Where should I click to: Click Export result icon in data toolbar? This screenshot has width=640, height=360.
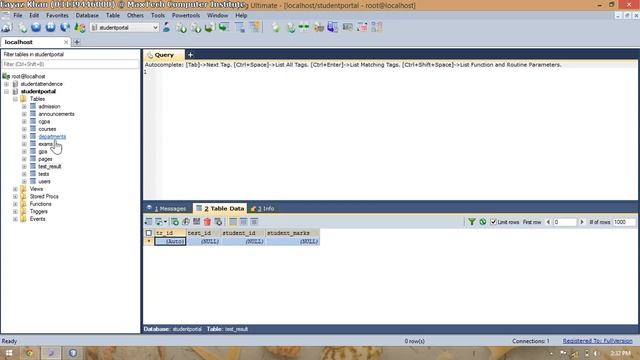149,222
